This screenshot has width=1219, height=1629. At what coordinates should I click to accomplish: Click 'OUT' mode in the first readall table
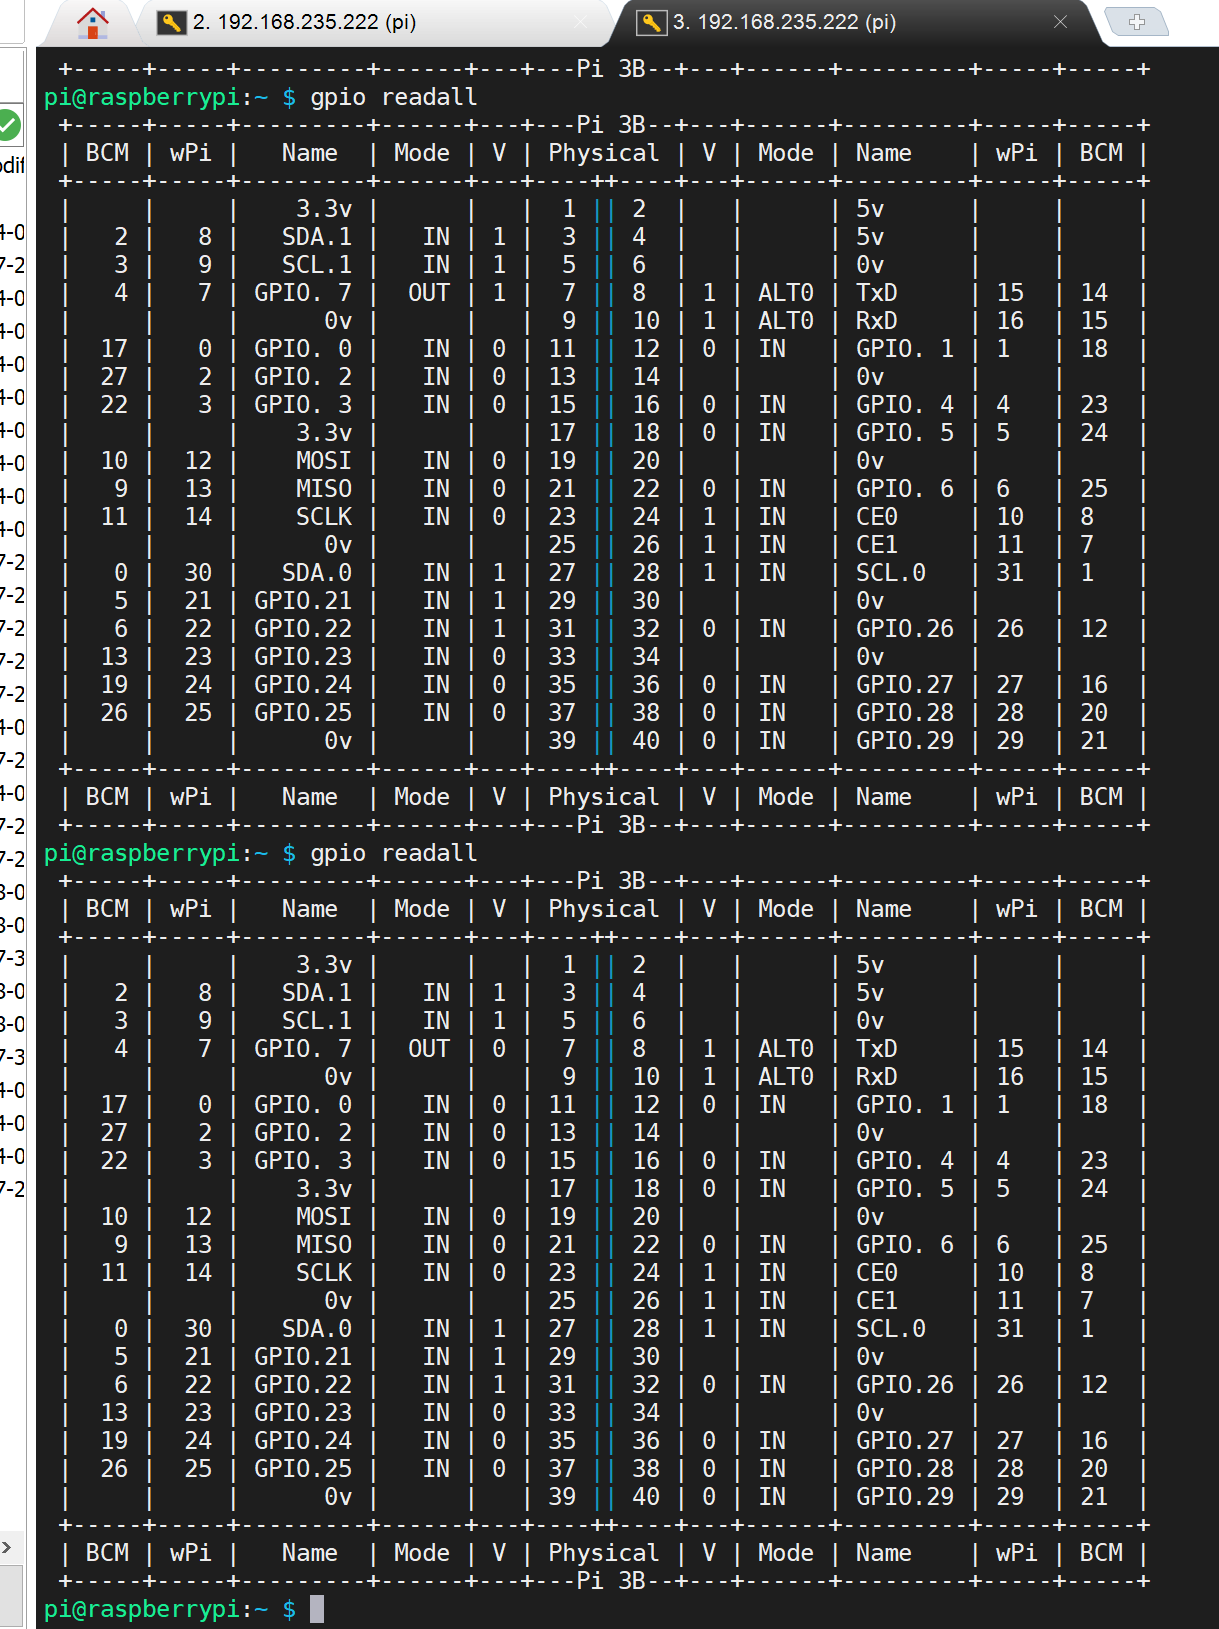pyautogui.click(x=429, y=293)
